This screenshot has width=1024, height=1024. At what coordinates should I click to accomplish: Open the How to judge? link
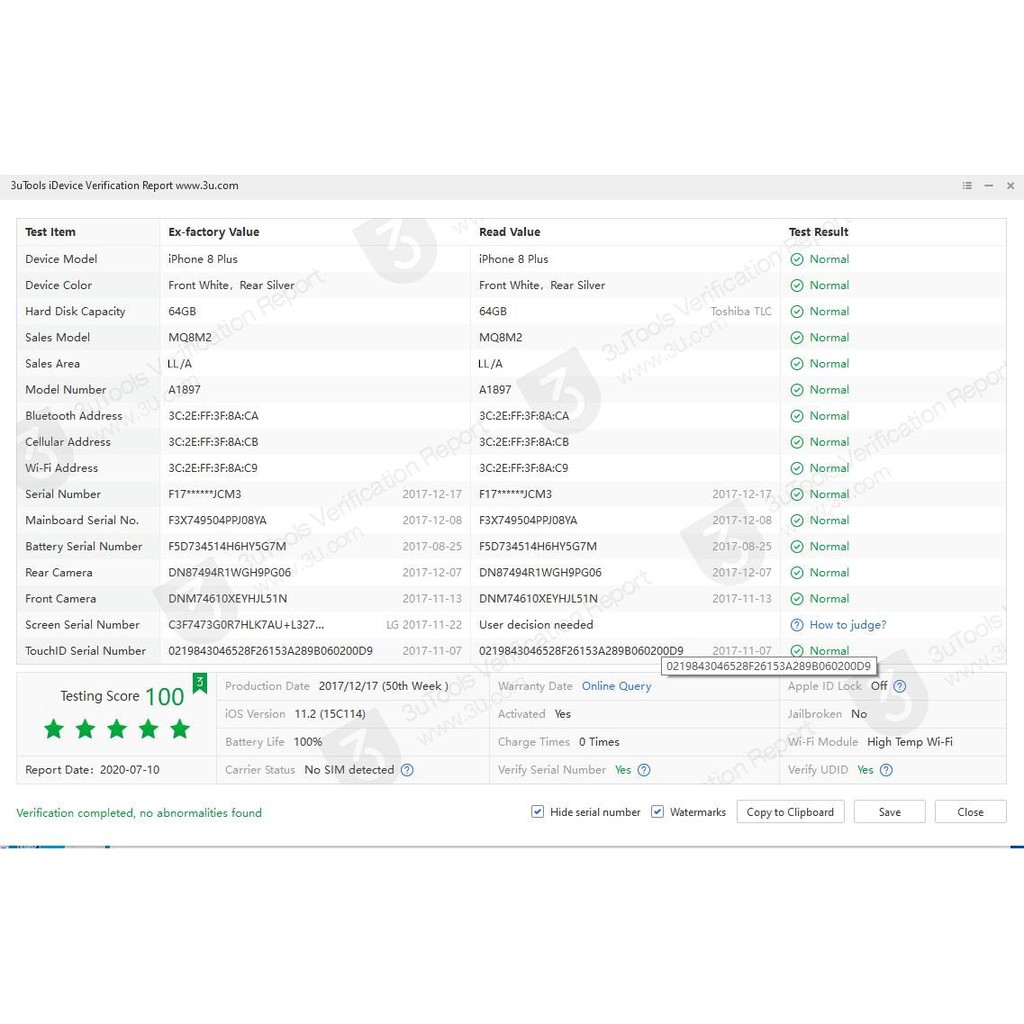pyautogui.click(x=848, y=625)
